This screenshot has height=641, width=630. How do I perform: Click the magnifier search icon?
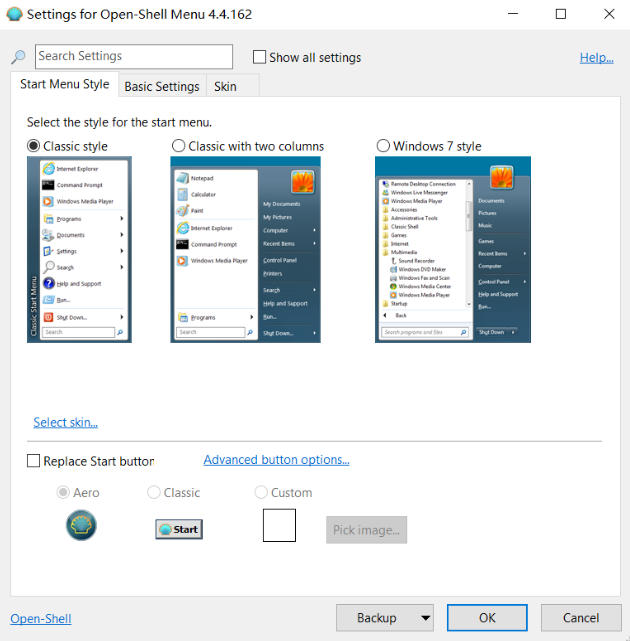tap(18, 58)
